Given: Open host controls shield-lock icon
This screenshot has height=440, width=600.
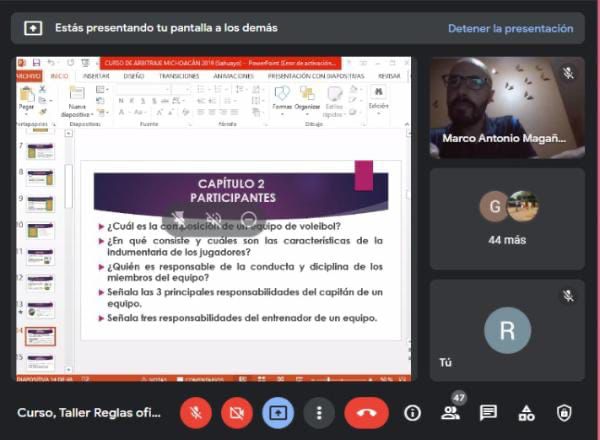Looking at the screenshot, I should tap(564, 412).
